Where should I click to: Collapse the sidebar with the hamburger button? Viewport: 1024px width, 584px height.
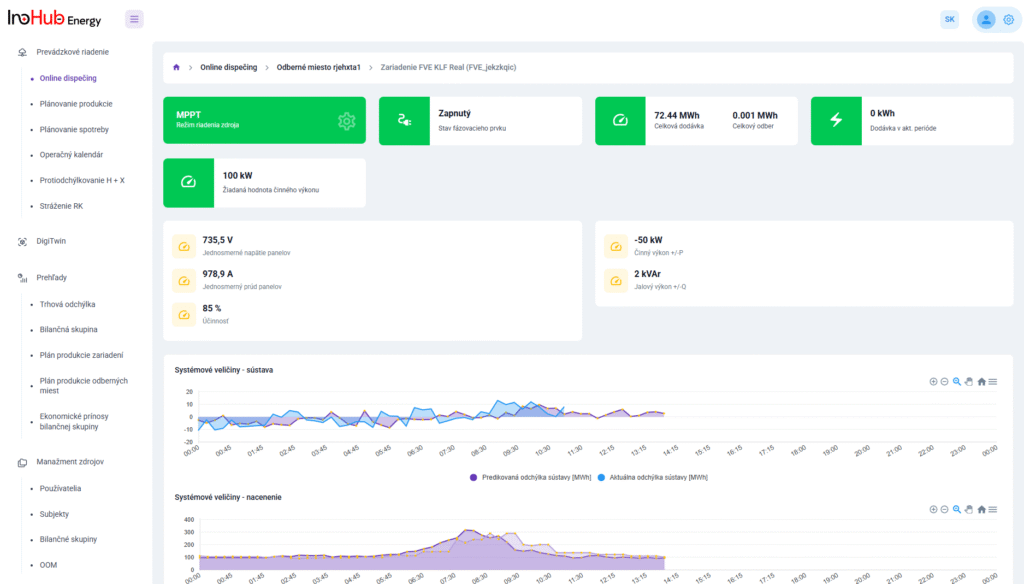(134, 19)
